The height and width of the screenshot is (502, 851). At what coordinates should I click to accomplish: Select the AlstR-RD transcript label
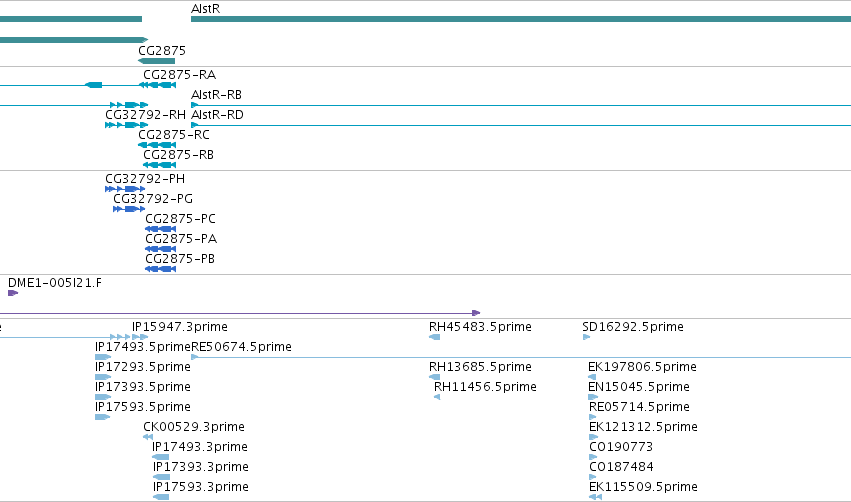[218, 115]
